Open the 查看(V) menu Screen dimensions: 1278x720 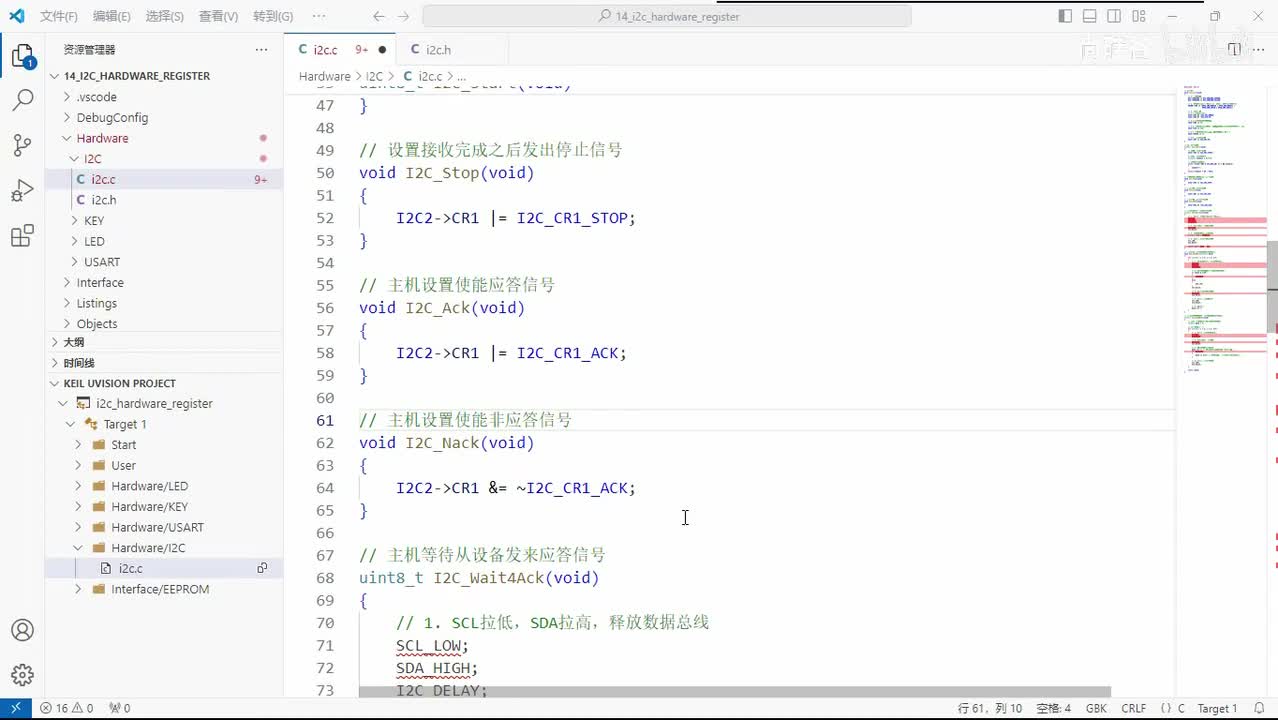pos(218,16)
